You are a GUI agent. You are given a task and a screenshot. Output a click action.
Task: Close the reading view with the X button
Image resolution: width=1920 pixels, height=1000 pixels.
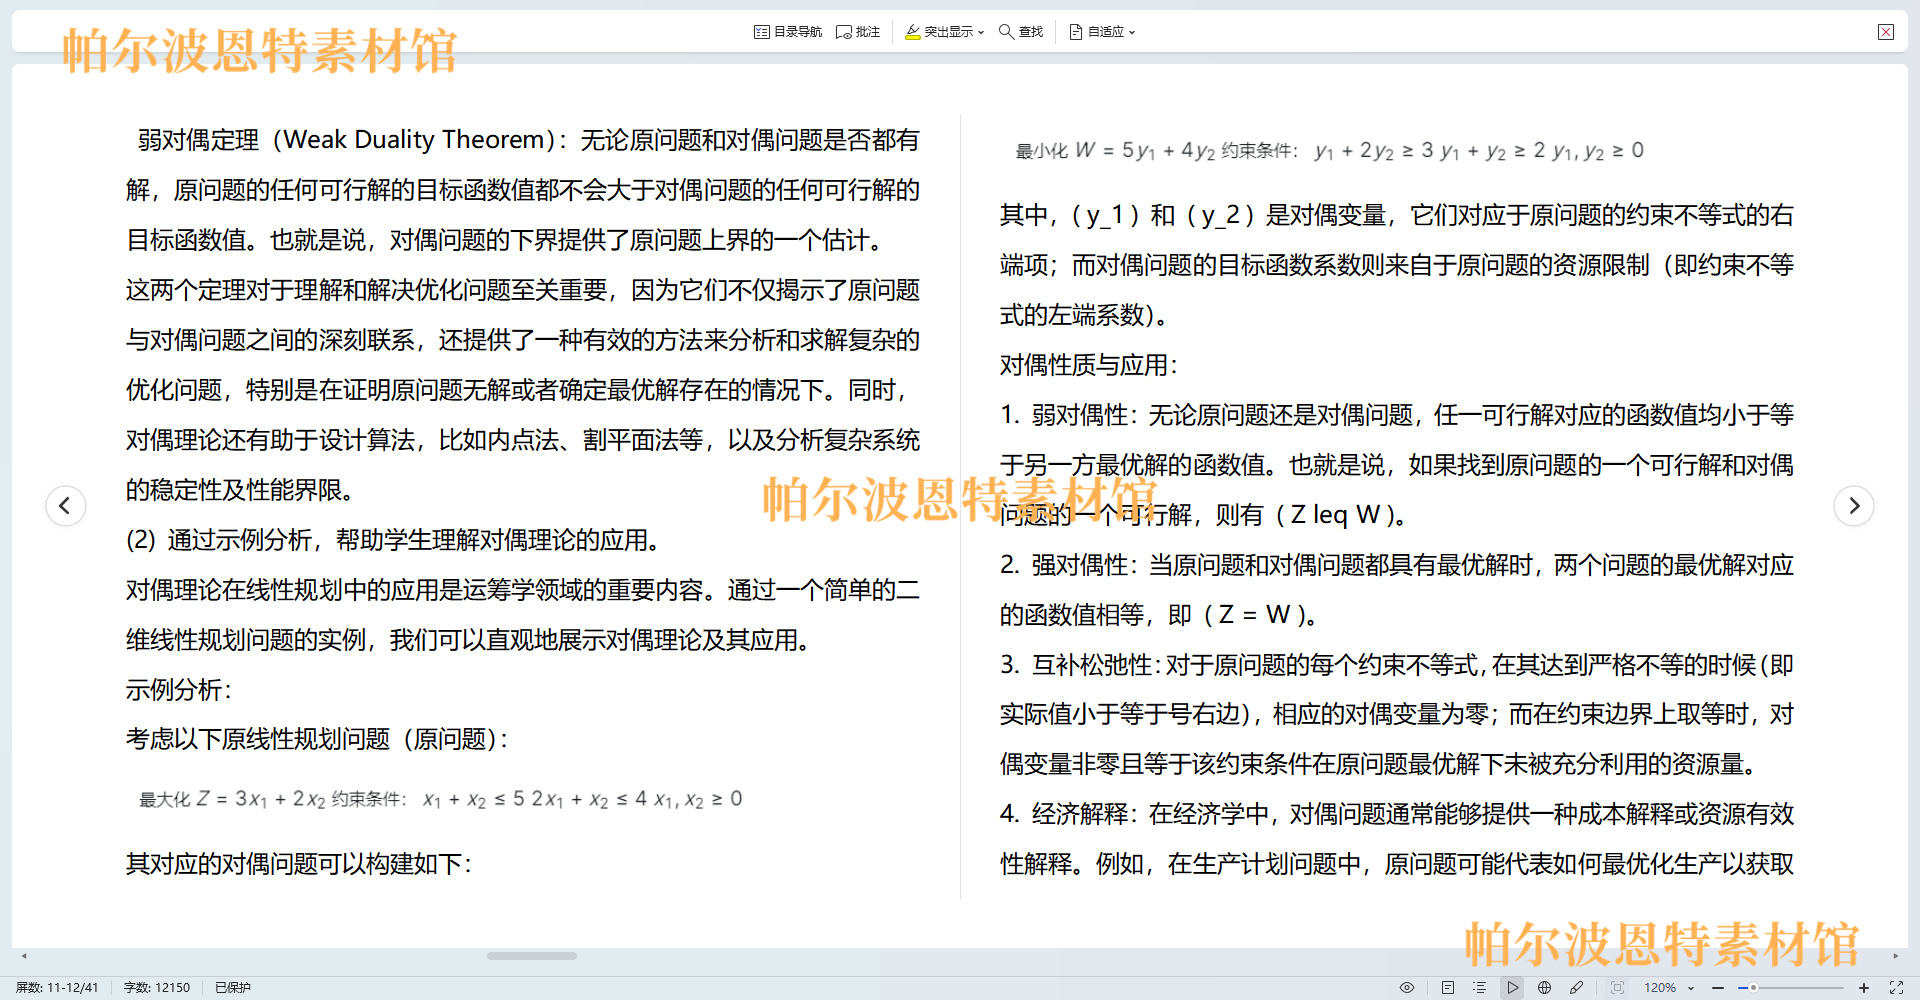tap(1886, 32)
